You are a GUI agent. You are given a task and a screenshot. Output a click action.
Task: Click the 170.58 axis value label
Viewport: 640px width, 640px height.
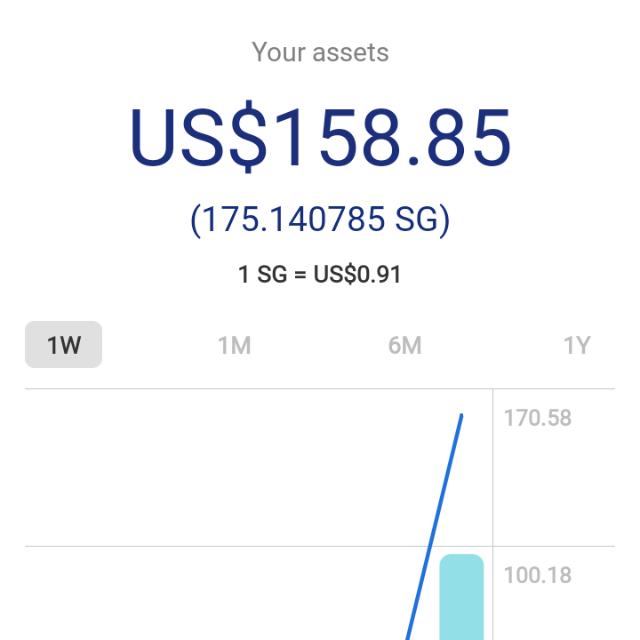(537, 418)
